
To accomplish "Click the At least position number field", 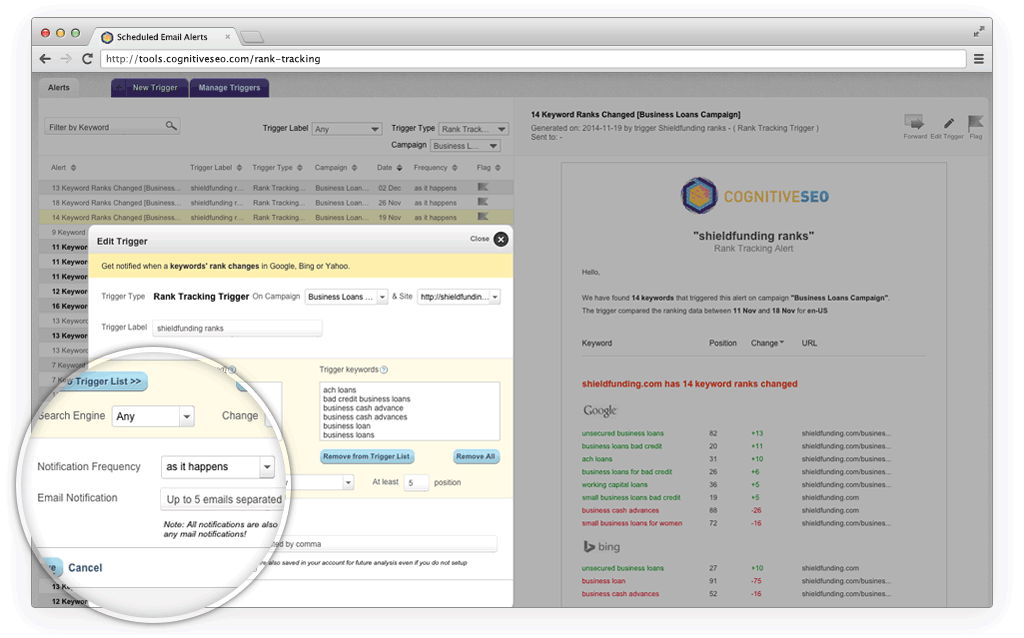I will (416, 483).
